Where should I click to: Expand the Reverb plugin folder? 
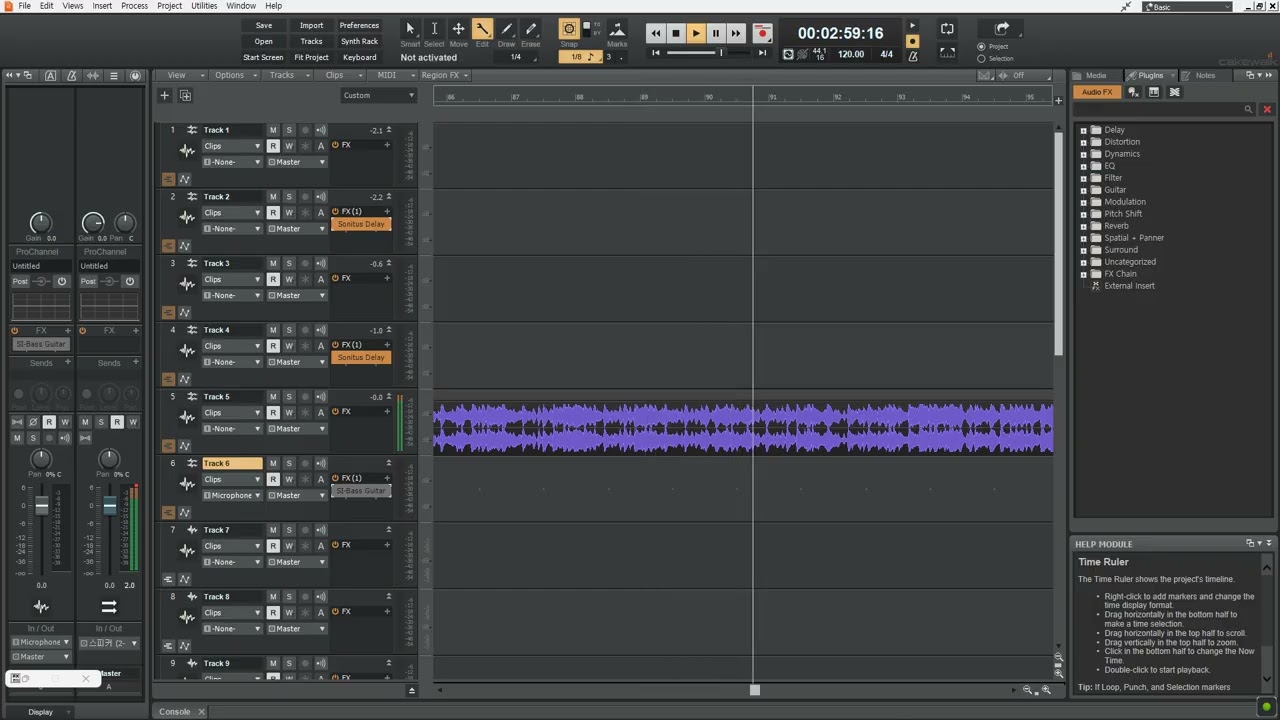1083,226
